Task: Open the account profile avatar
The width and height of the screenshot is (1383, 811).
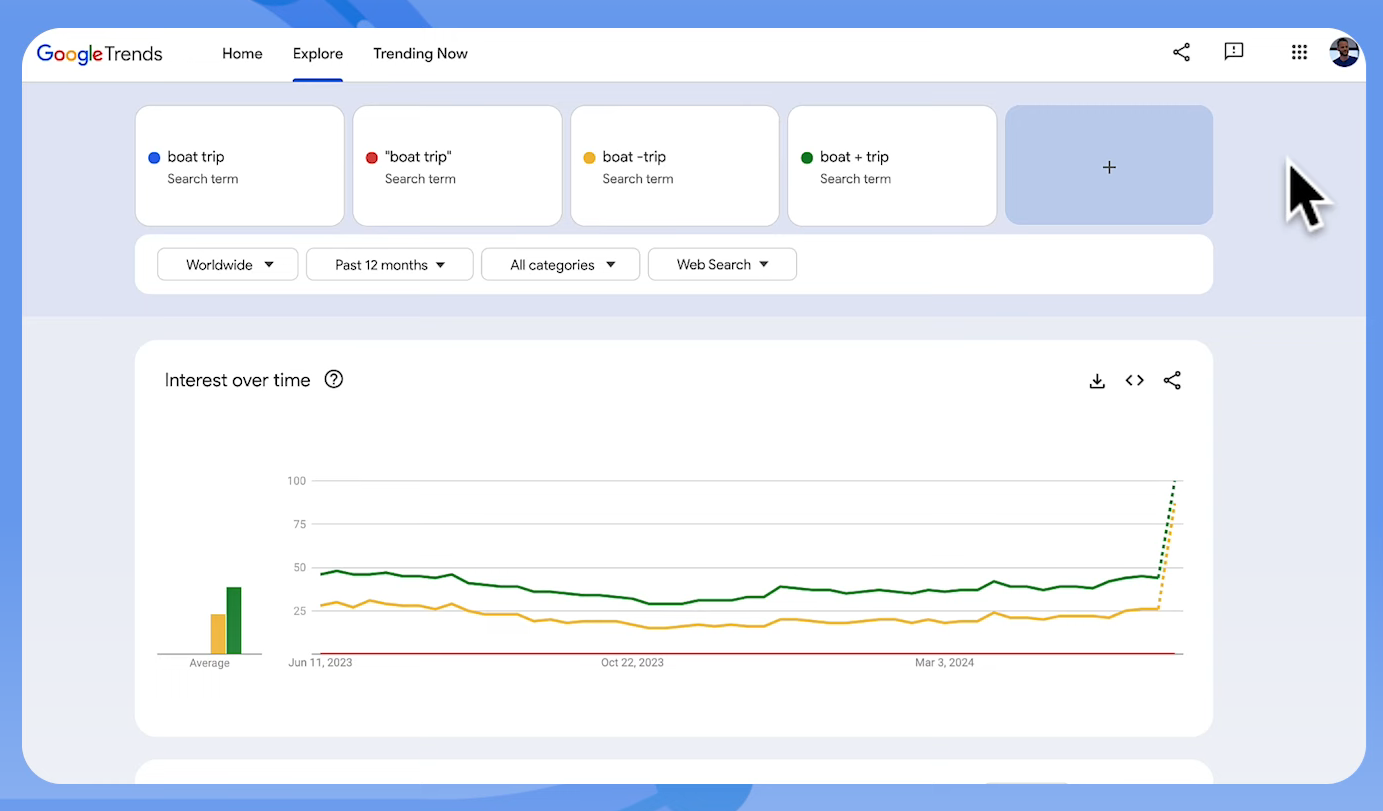Action: pyautogui.click(x=1344, y=52)
